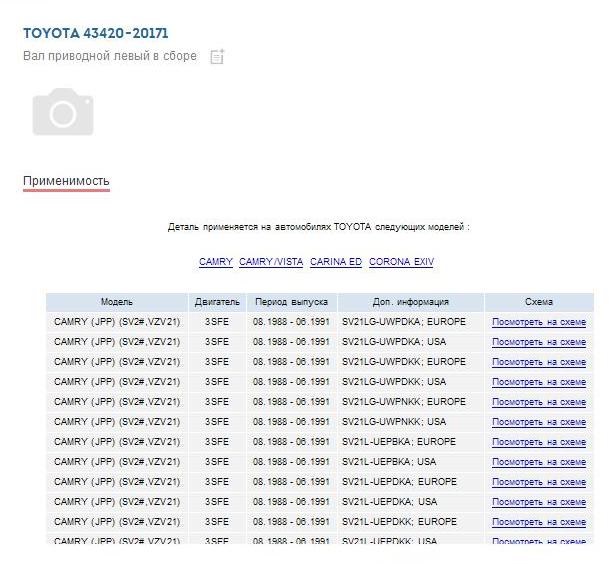View schema for SV21L-UEPDKA; USA row
Image resolution: width=615 pixels, height=564 pixels.
[x=538, y=502]
